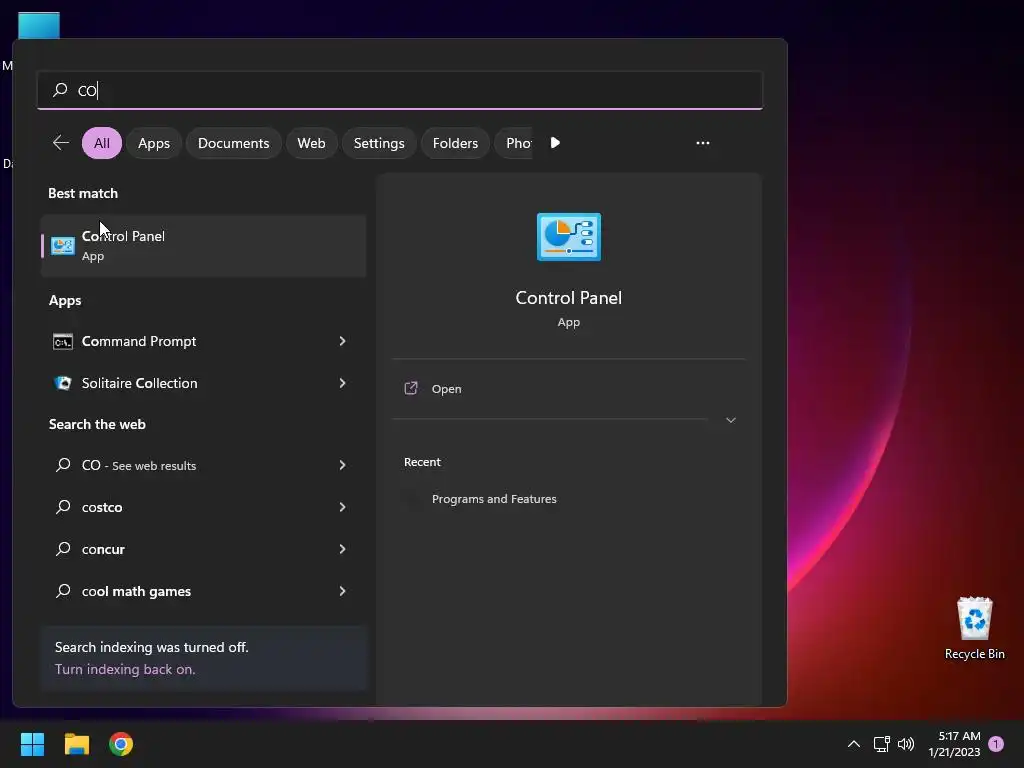Launch Google Chrome from the taskbar
This screenshot has height=768, width=1024.
(121, 744)
